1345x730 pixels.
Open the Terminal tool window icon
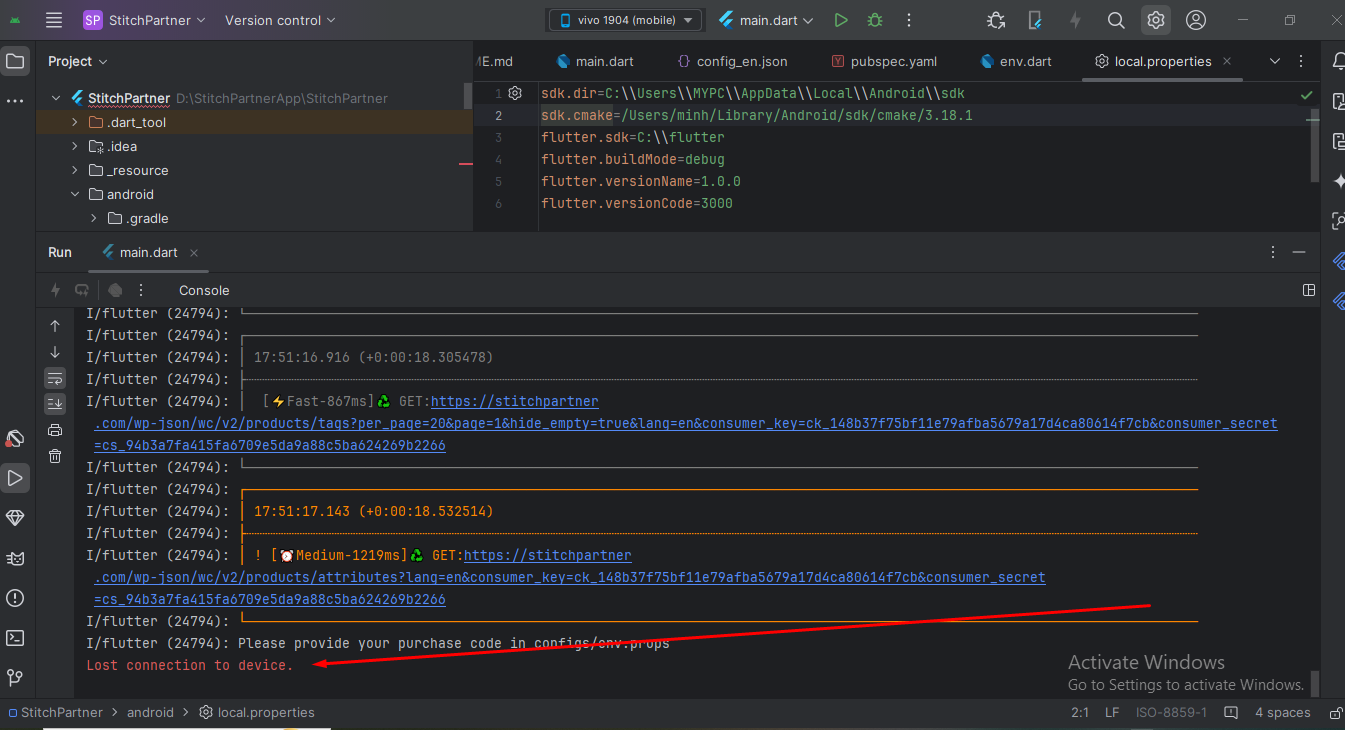pyautogui.click(x=15, y=638)
